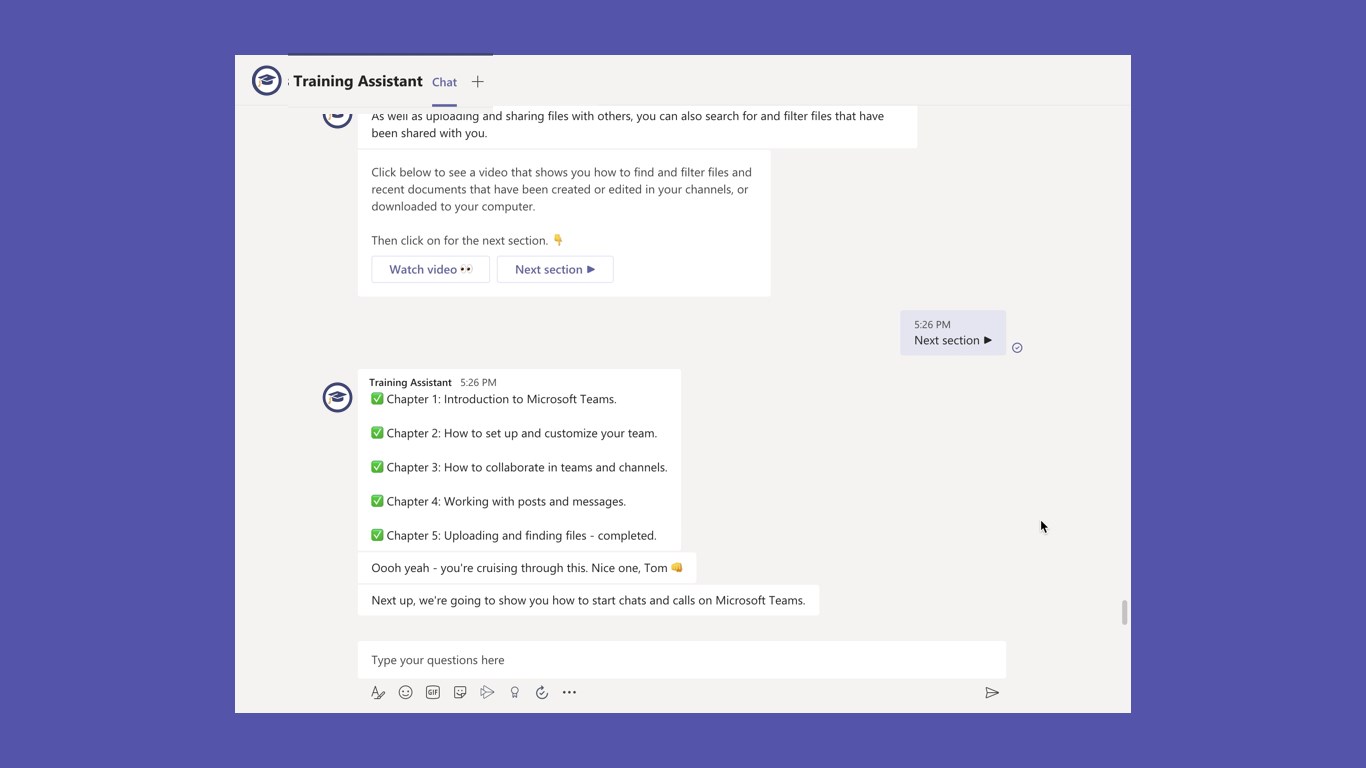Click the Watch video button

point(431,269)
